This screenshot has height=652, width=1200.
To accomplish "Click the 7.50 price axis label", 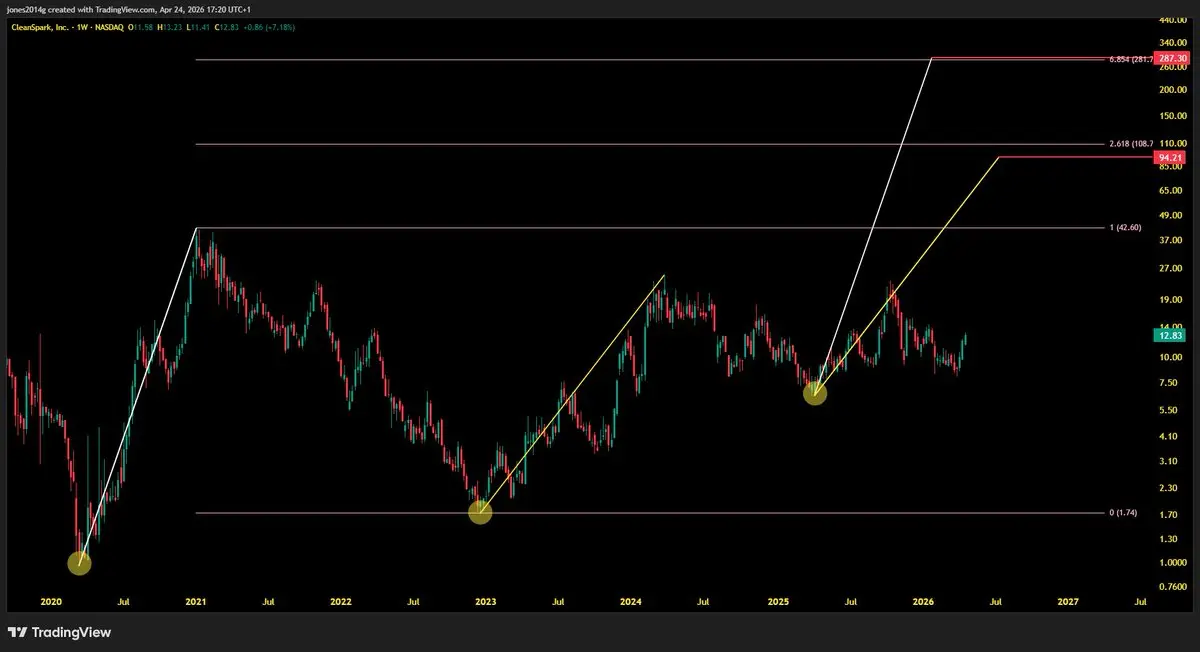I will point(1167,383).
